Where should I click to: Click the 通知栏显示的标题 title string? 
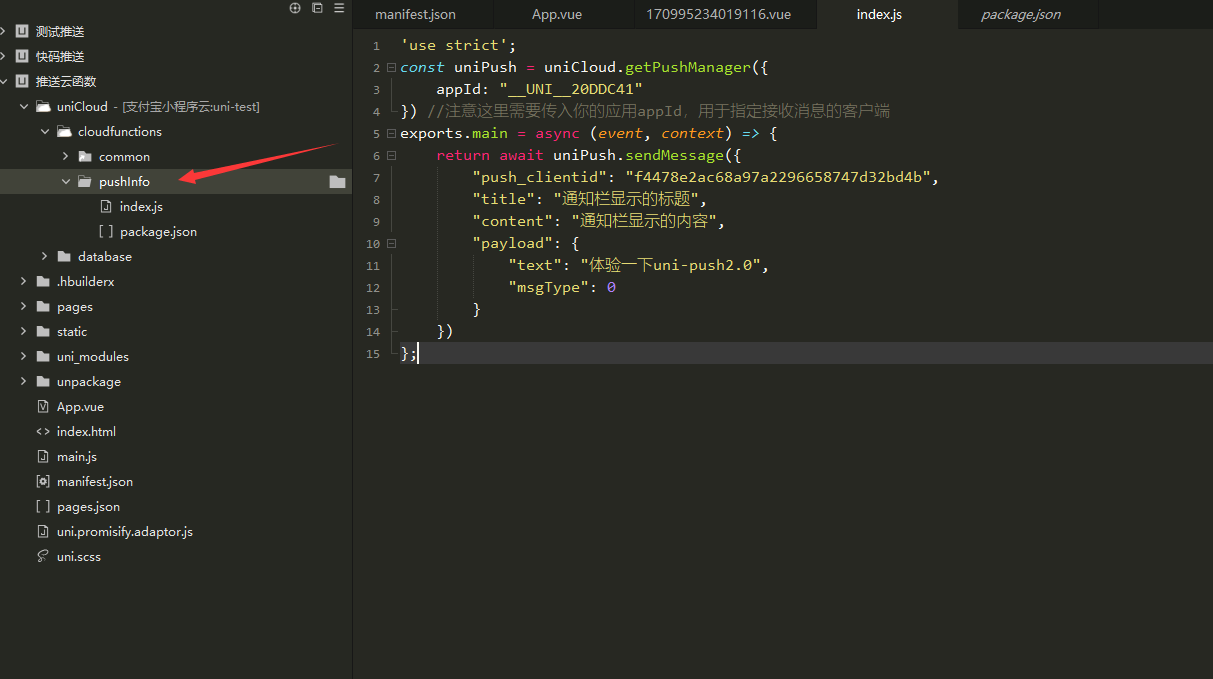point(626,200)
